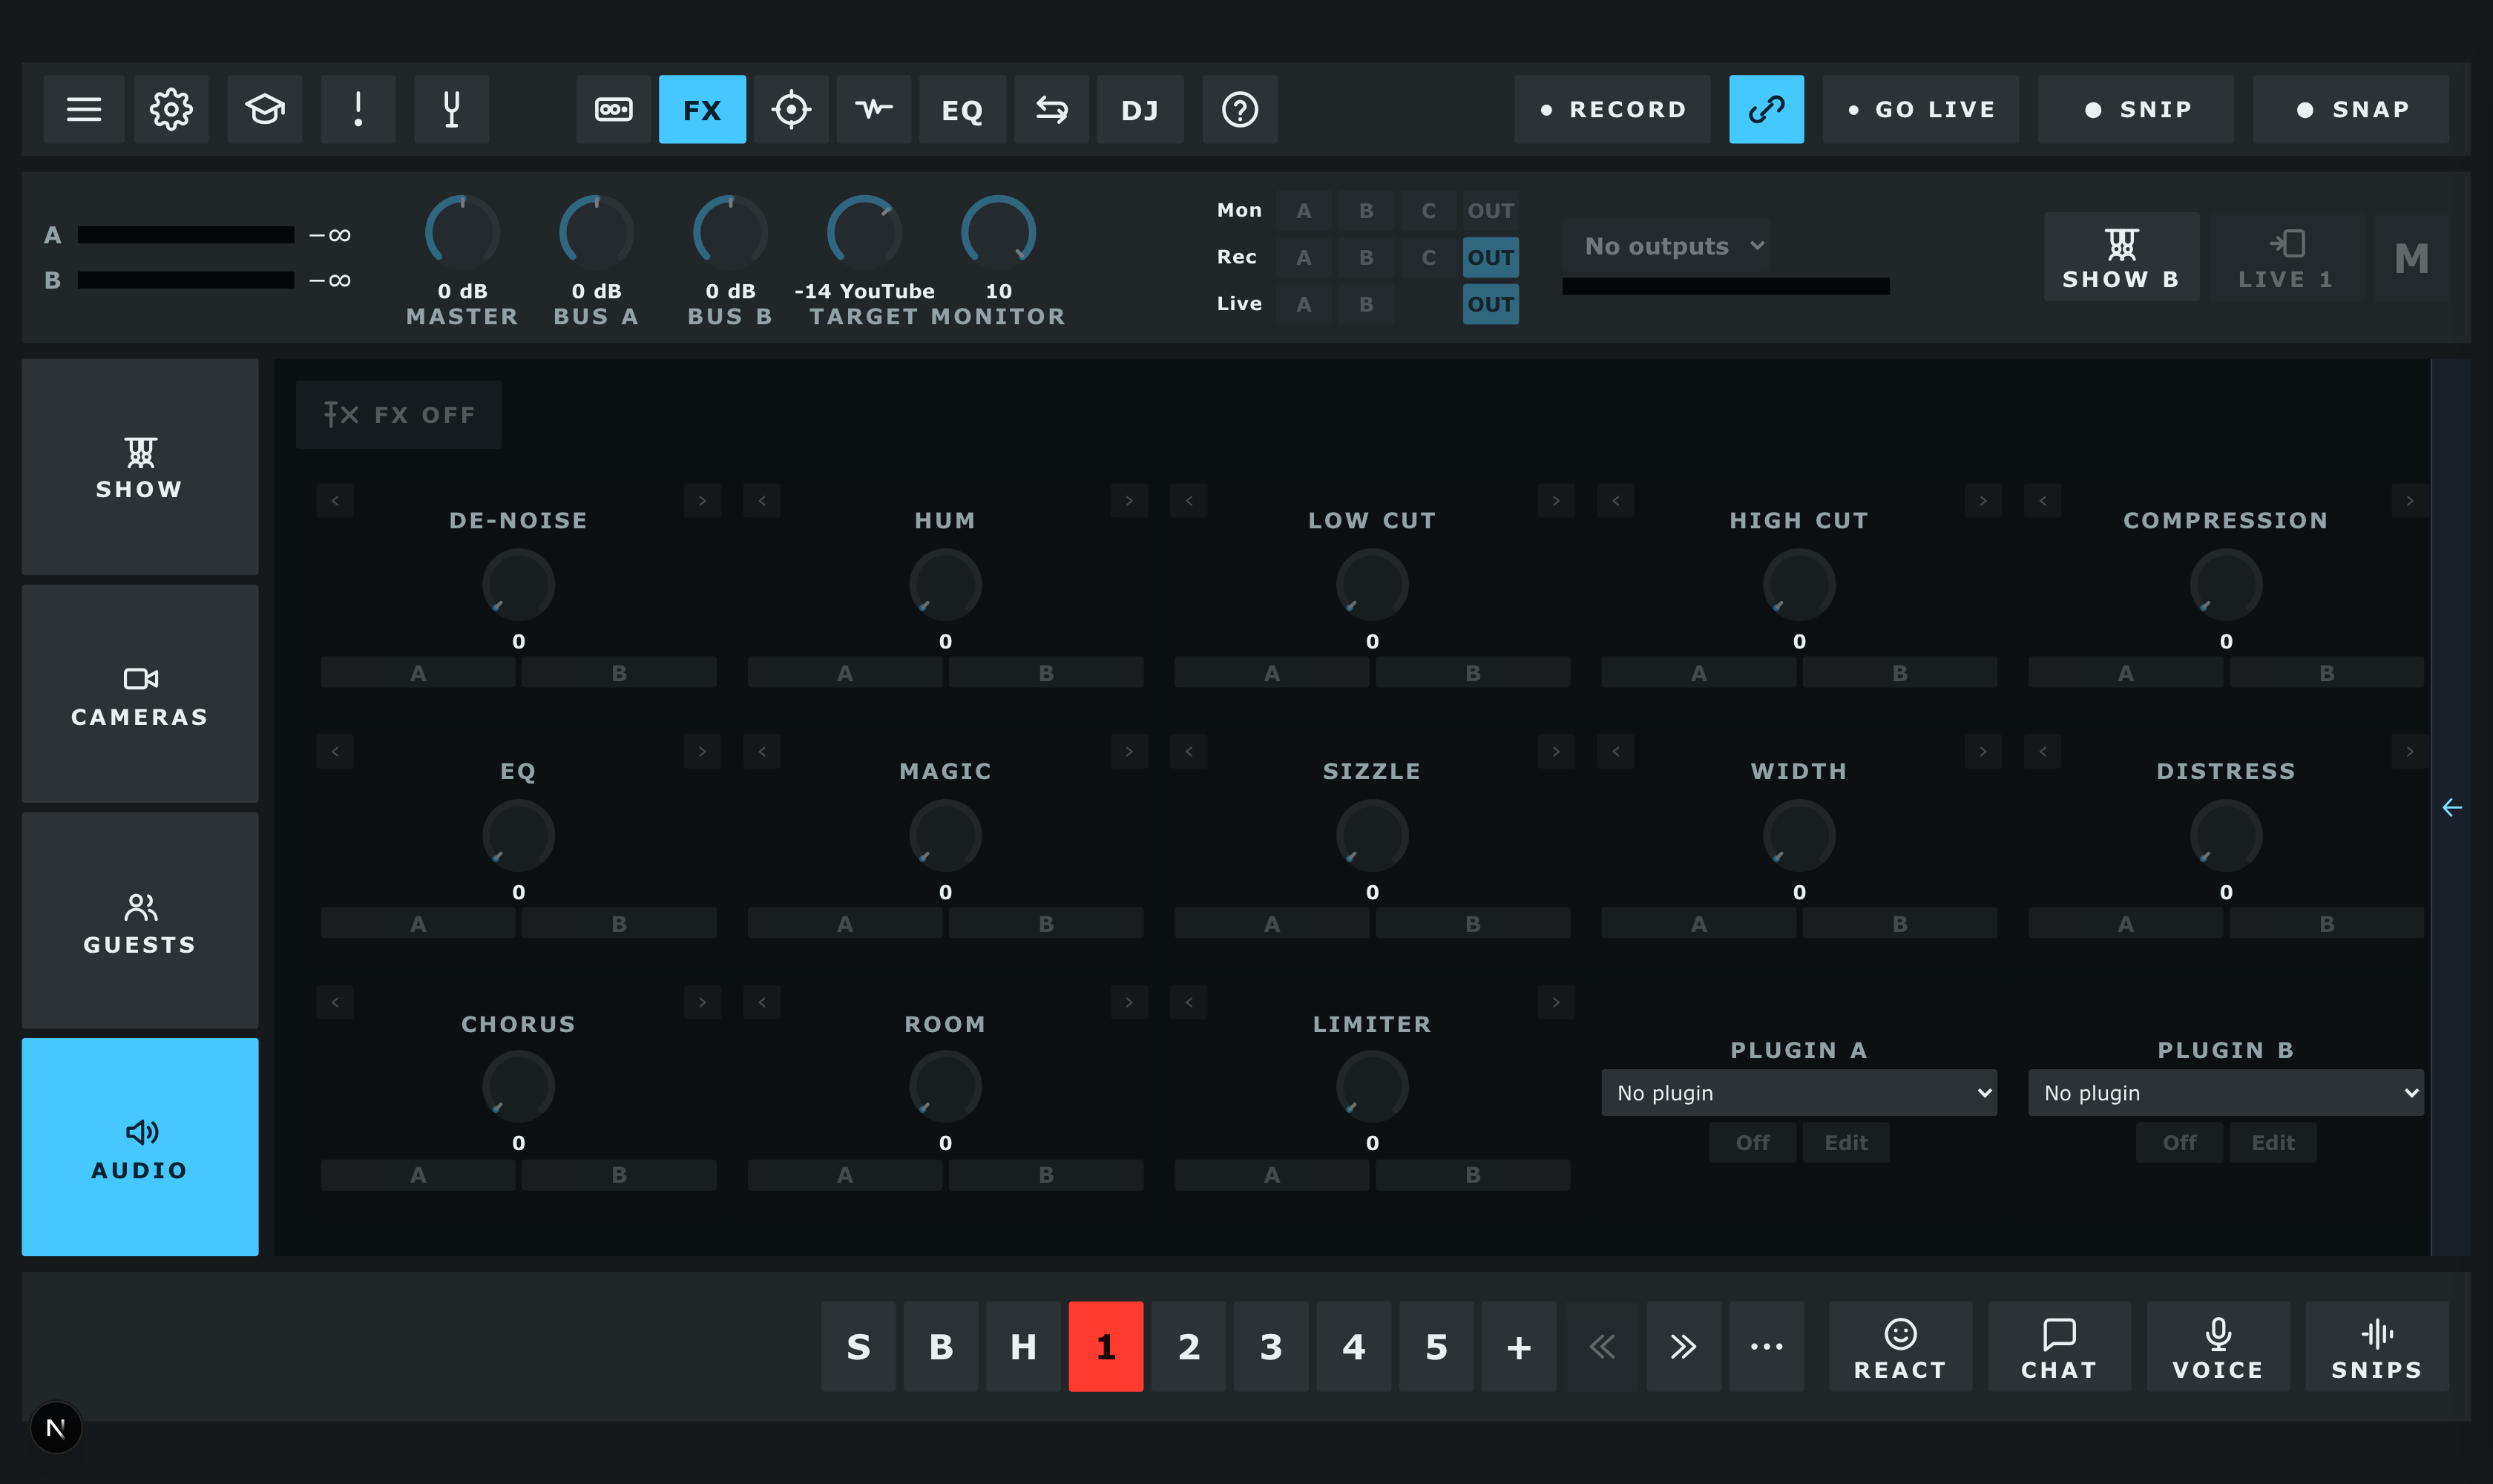Click the MASTER volume knob

click(x=462, y=233)
